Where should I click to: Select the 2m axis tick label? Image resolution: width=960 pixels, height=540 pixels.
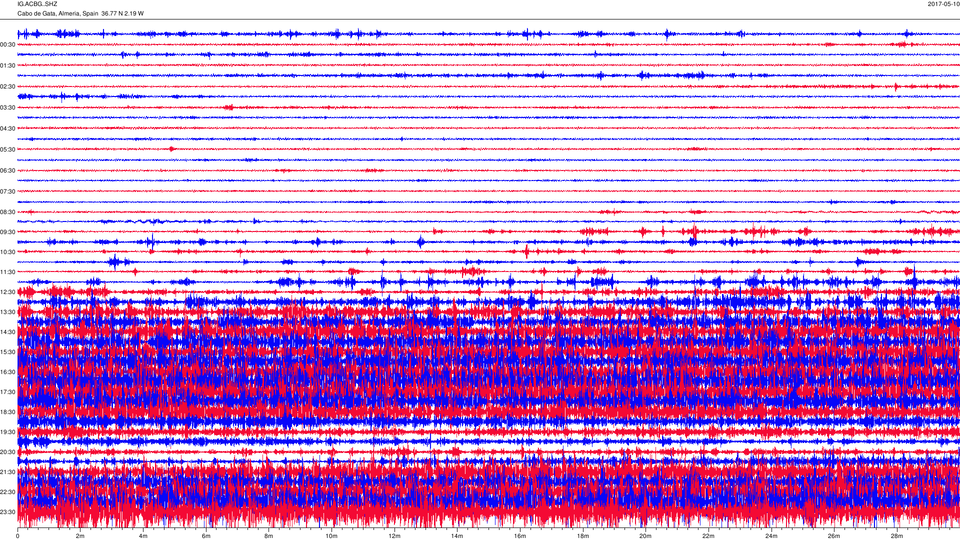(80, 536)
